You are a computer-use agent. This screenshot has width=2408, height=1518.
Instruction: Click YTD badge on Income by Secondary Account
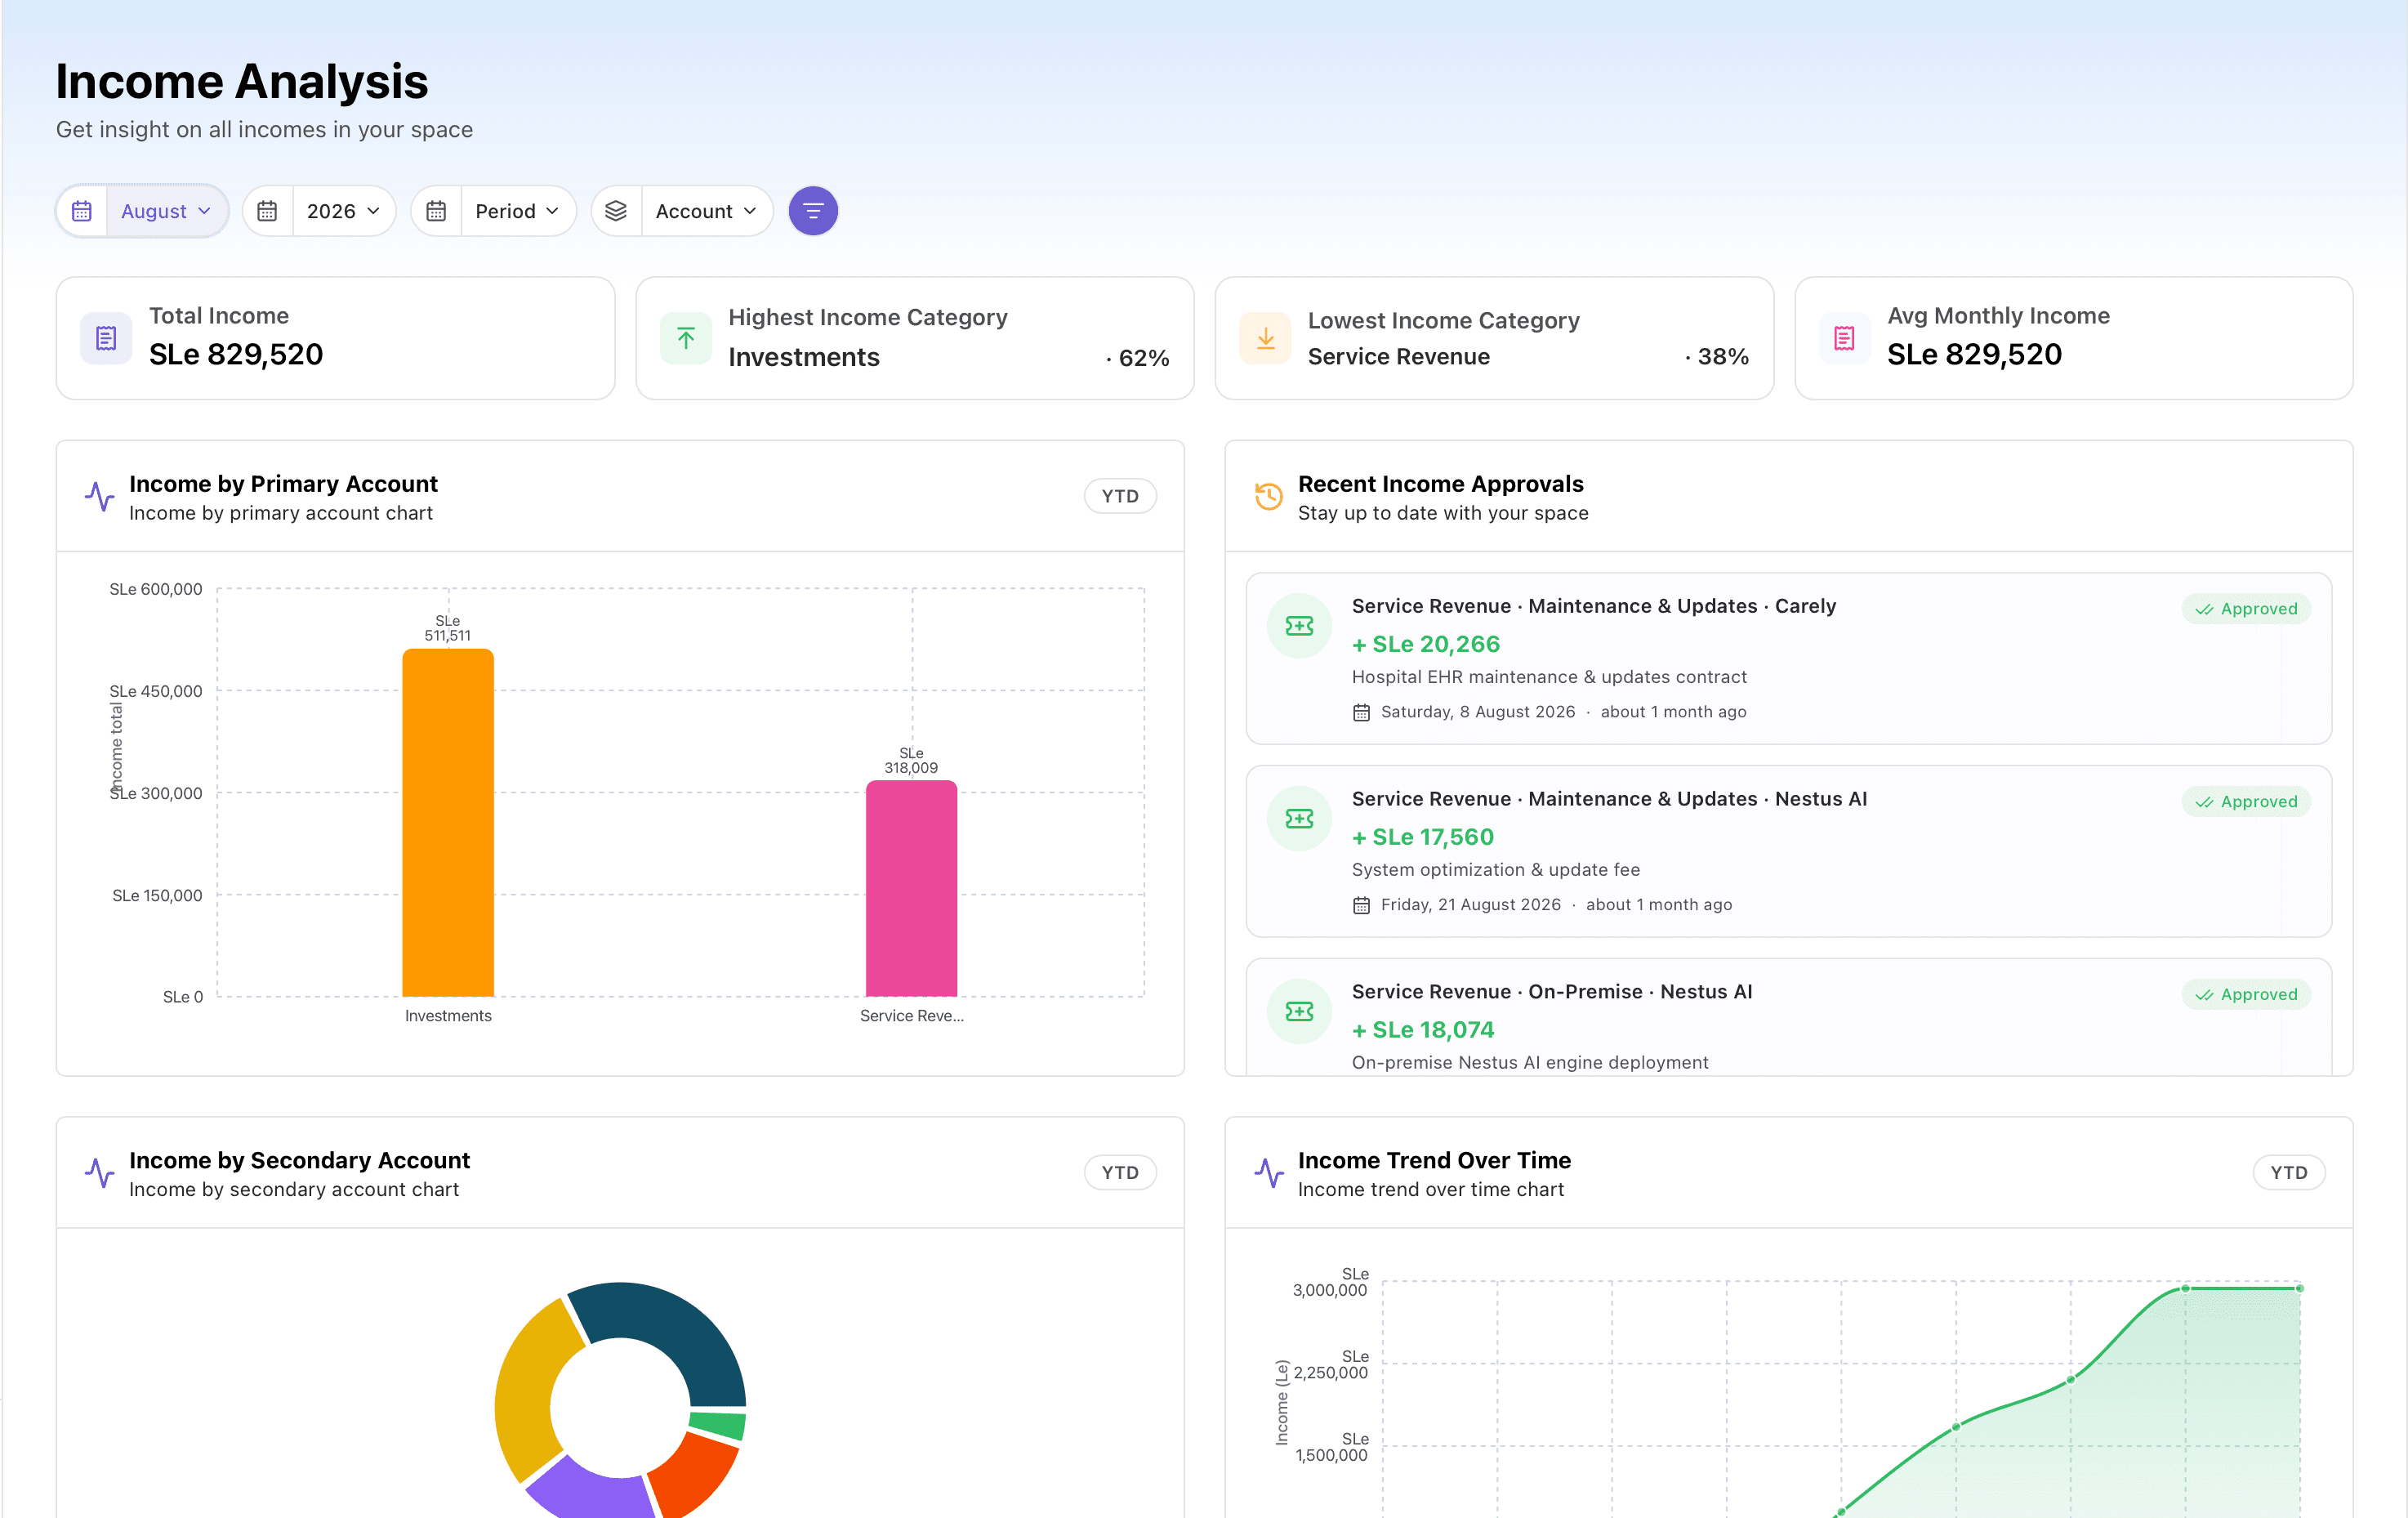pyautogui.click(x=1120, y=1172)
